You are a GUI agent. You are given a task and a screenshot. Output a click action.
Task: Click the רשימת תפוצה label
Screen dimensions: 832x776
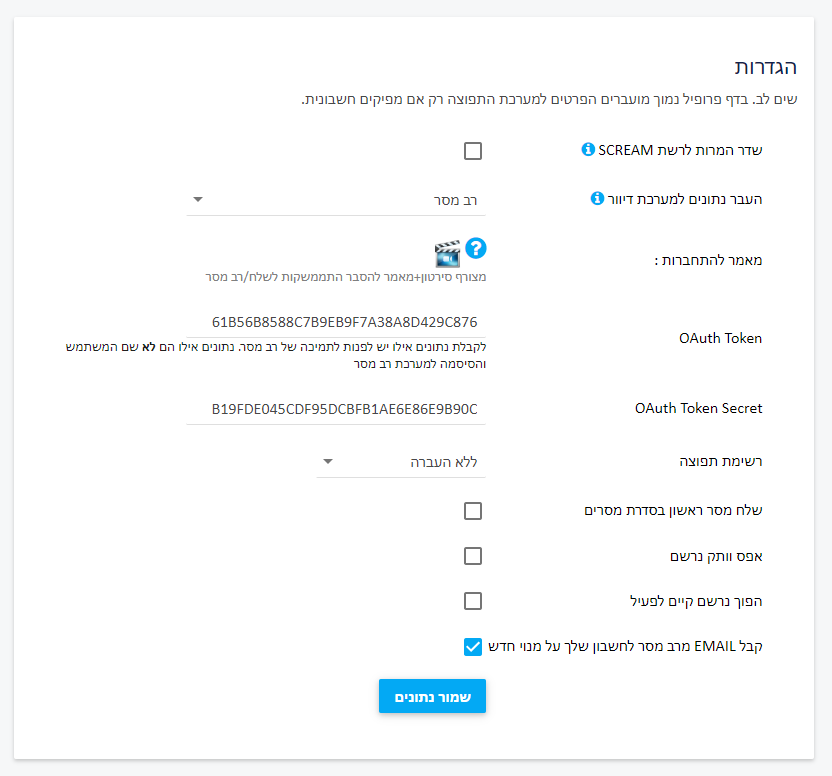[x=721, y=461]
